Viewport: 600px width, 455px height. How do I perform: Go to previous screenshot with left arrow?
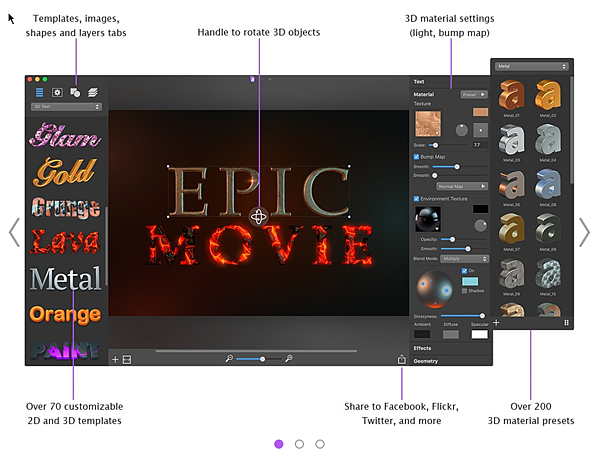(x=14, y=232)
